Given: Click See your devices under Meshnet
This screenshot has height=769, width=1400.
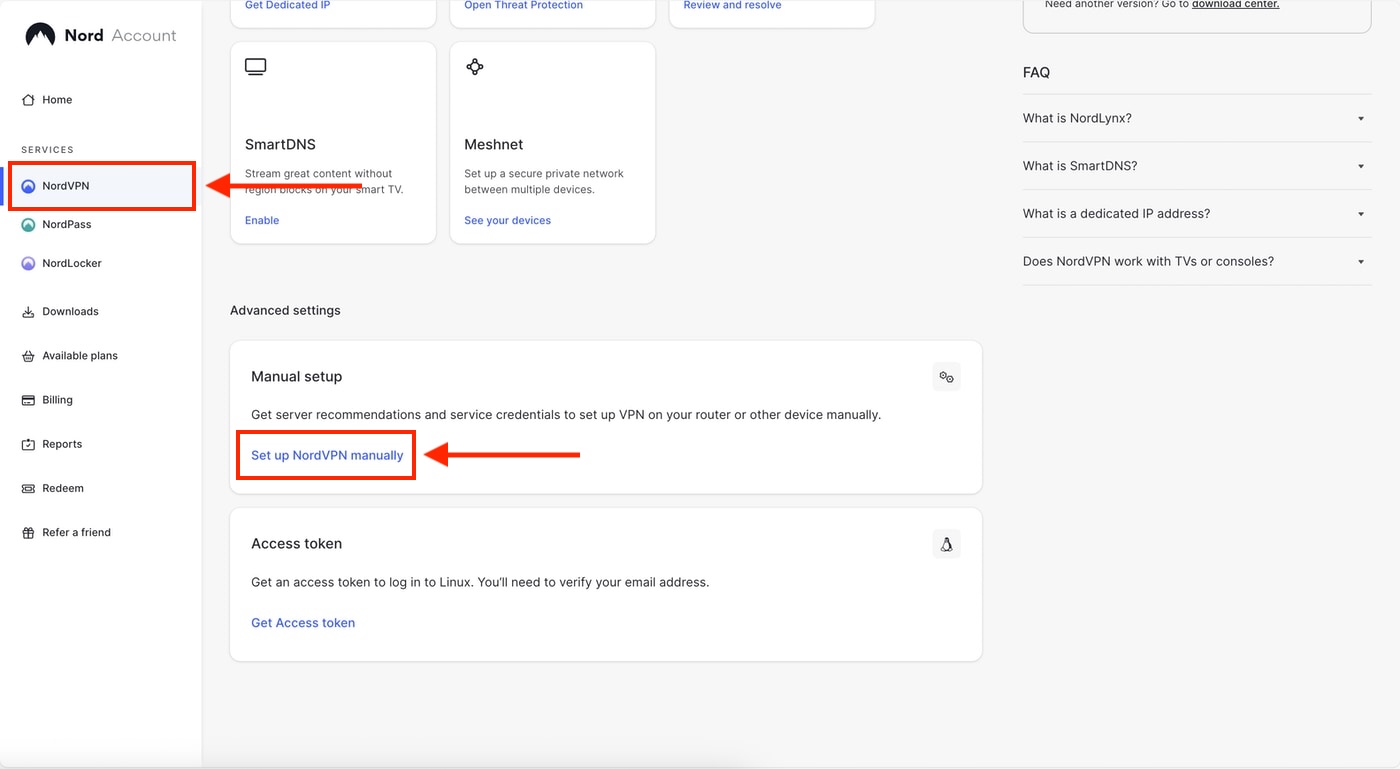Looking at the screenshot, I should coord(508,220).
